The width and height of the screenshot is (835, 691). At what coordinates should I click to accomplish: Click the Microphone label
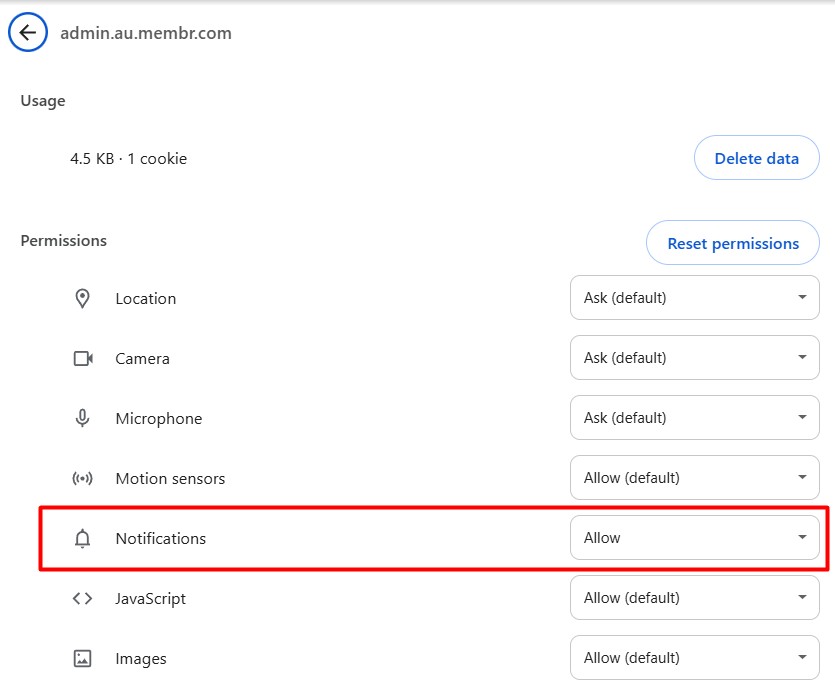coord(159,418)
